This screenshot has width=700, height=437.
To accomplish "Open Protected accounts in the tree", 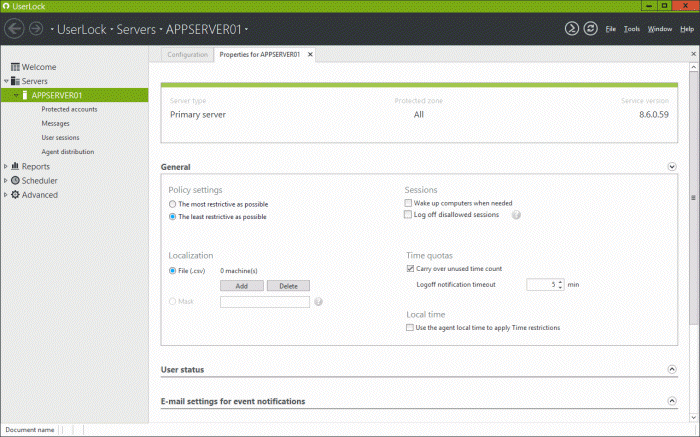I will pyautogui.click(x=69, y=109).
